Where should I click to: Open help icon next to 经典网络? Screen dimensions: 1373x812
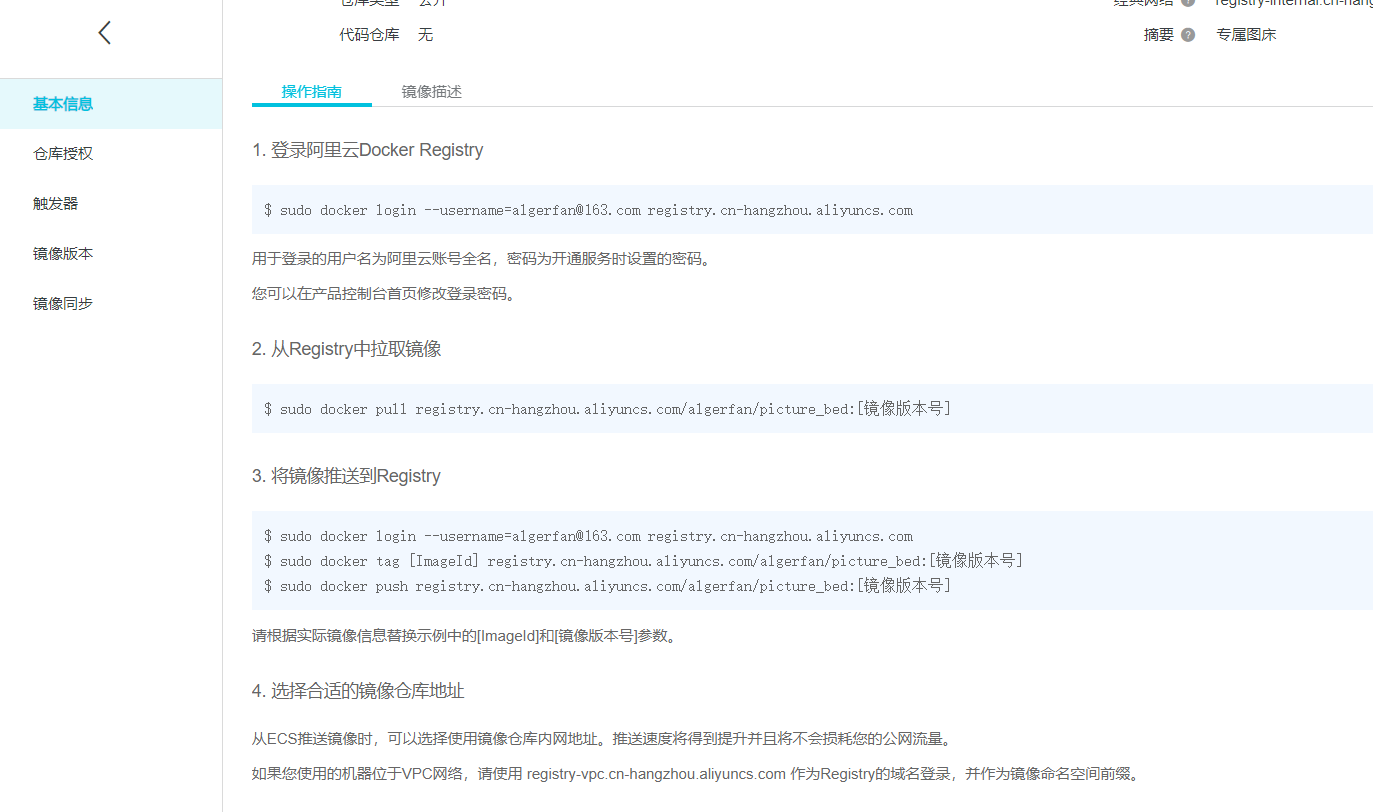pyautogui.click(x=1188, y=2)
